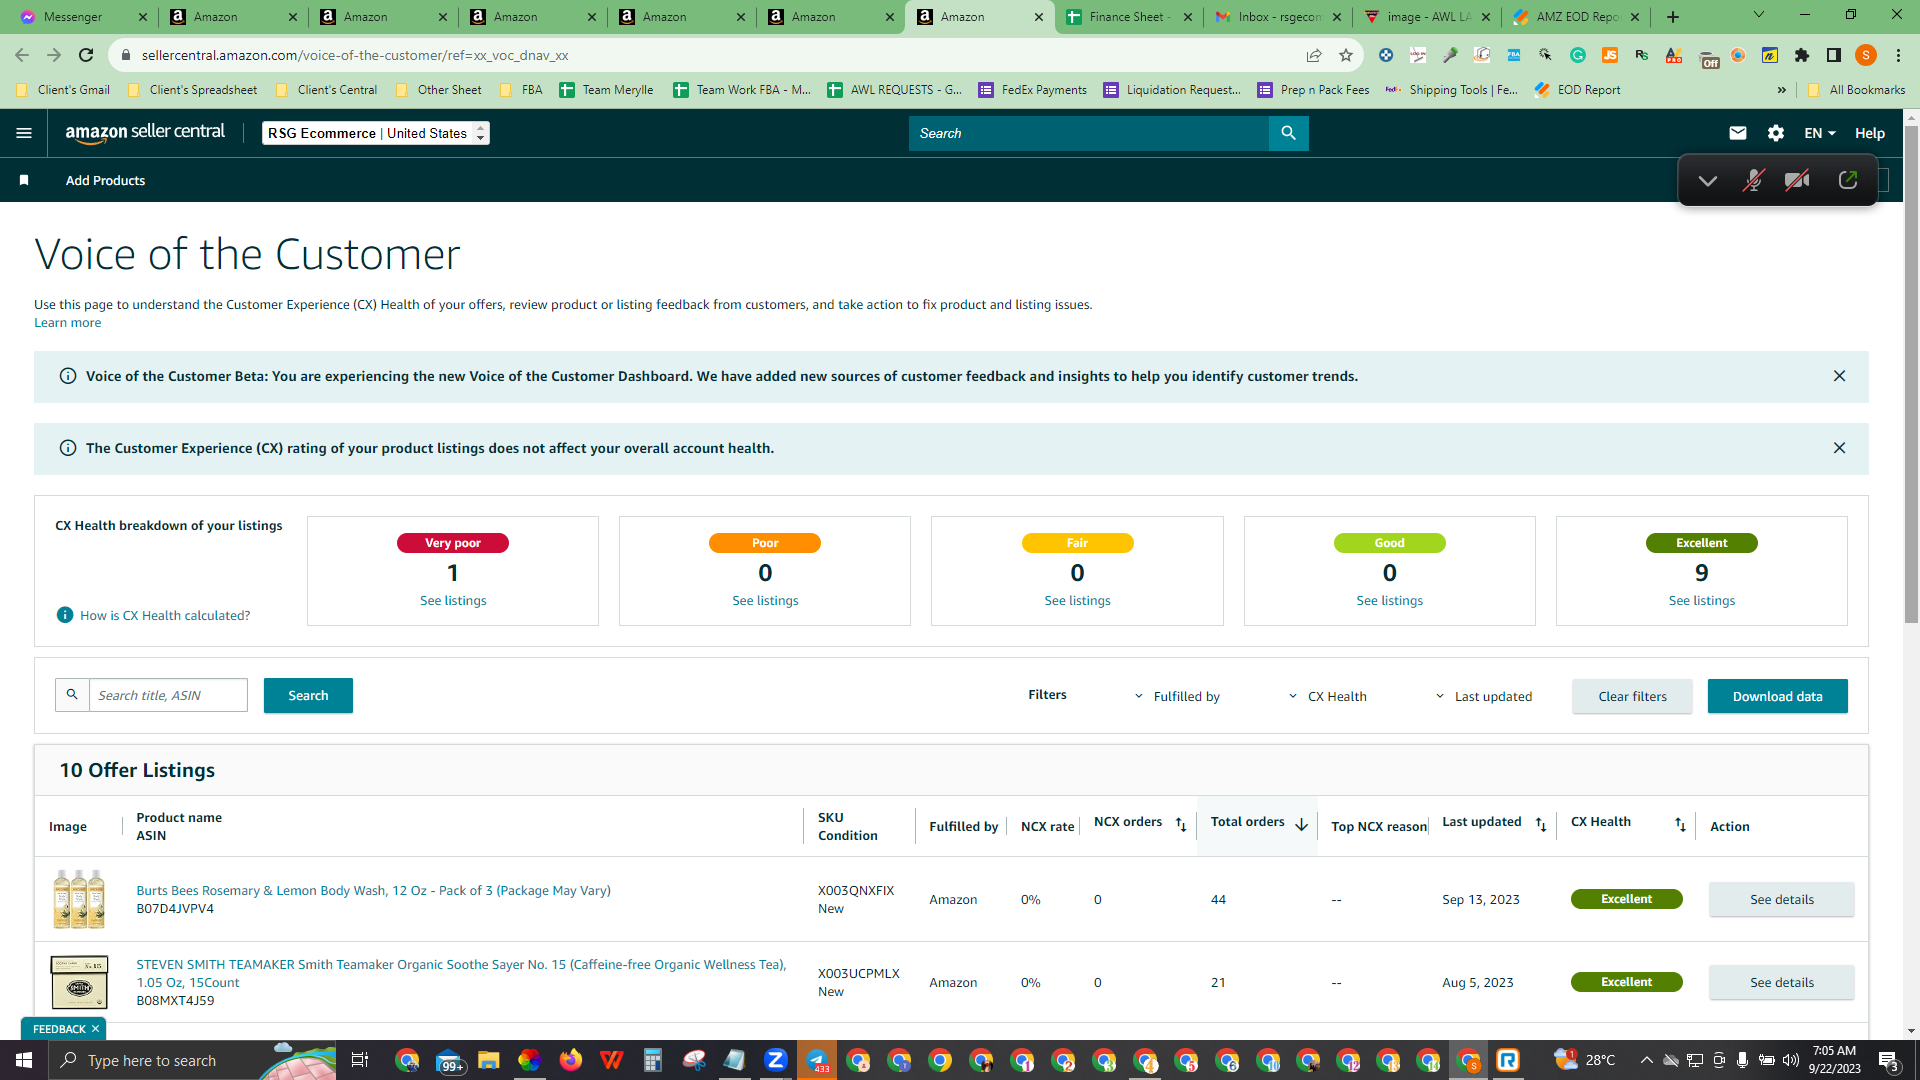Open the FedEx Payments bookmark
The image size is (1920, 1080).
click(1033, 90)
